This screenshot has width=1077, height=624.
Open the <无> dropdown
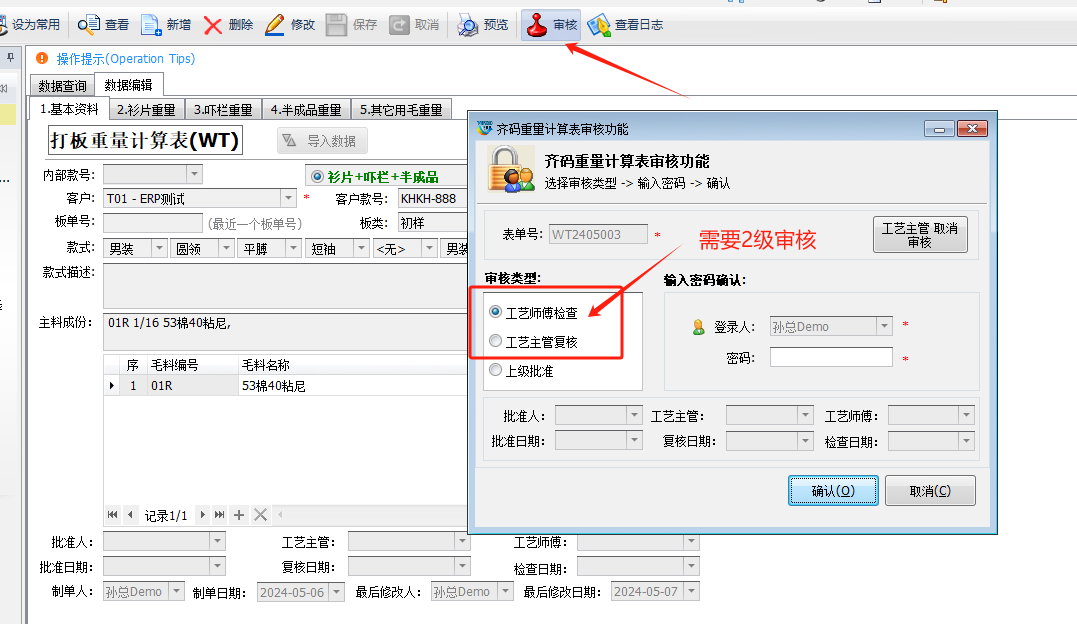pos(429,248)
